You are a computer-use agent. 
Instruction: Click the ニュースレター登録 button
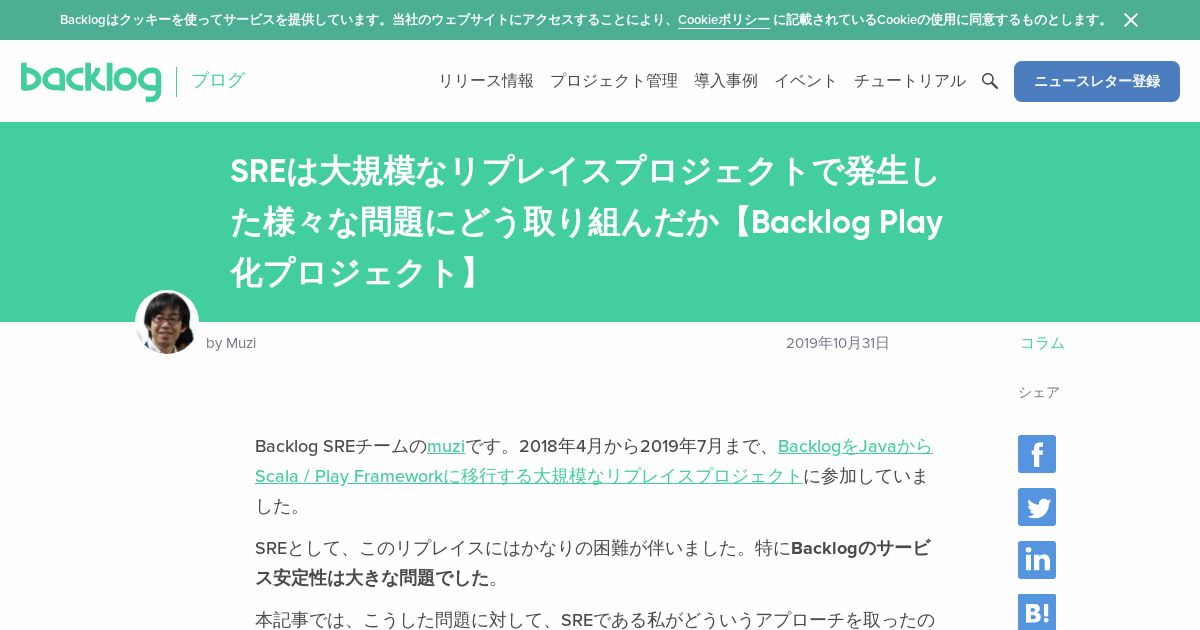(x=1097, y=81)
